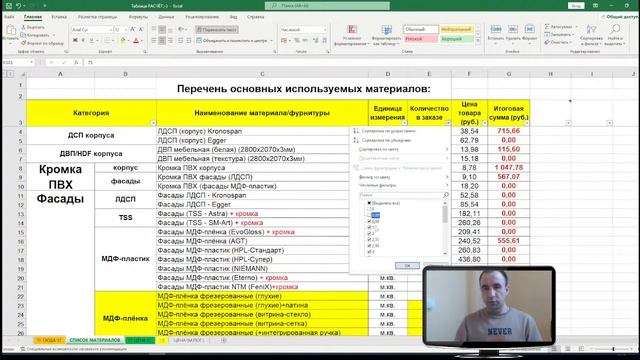
Task: Click the align left icon
Action: (154, 40)
